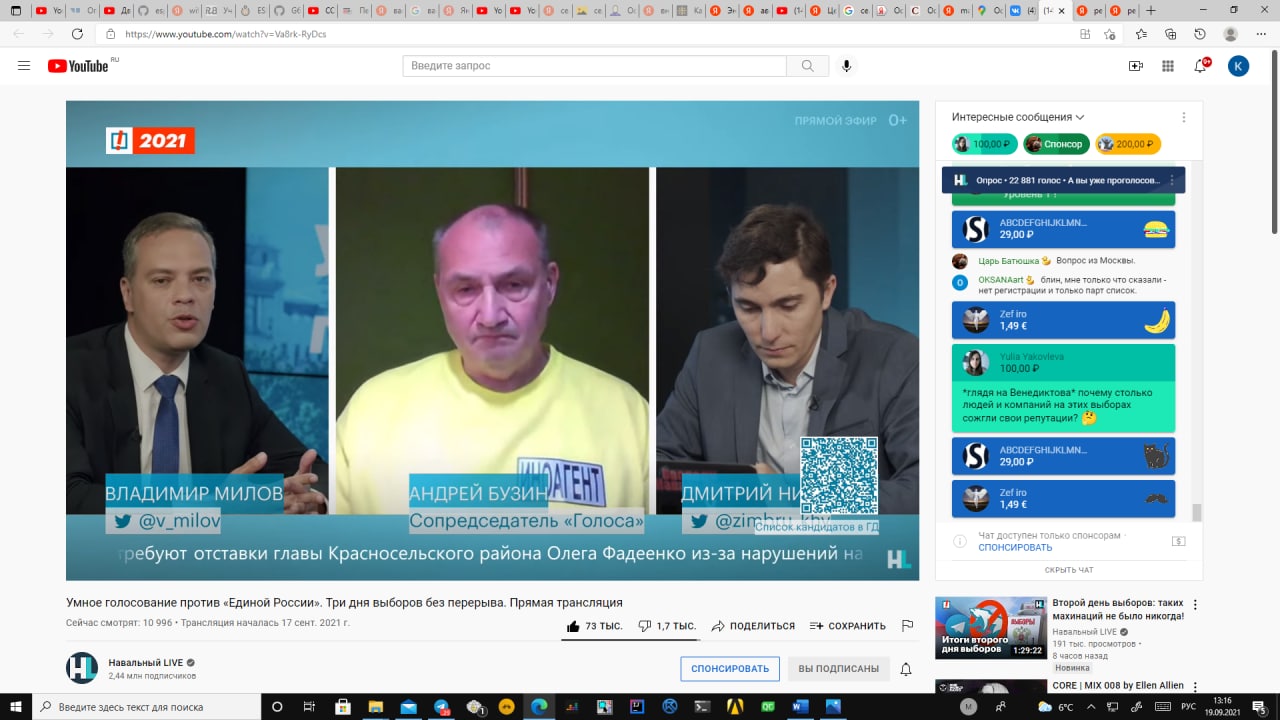Report the video with flag icon
Image resolution: width=1280 pixels, height=720 pixels.
click(907, 626)
